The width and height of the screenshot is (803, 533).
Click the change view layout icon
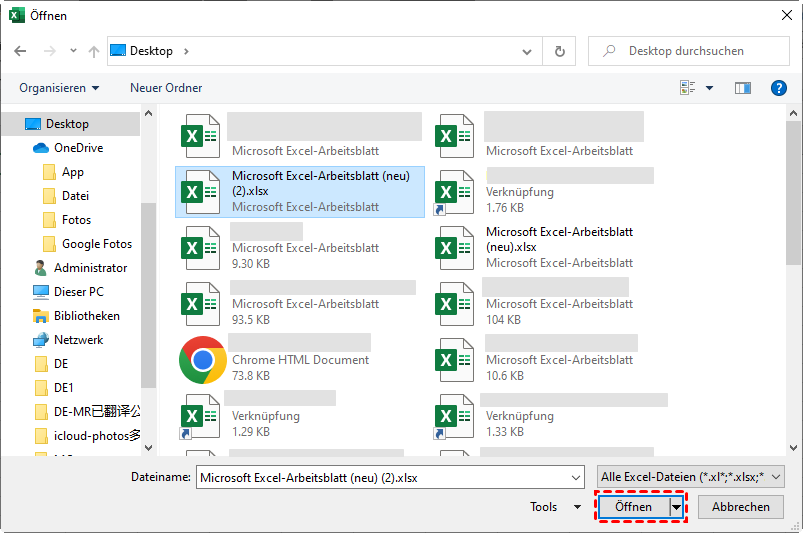tap(688, 88)
